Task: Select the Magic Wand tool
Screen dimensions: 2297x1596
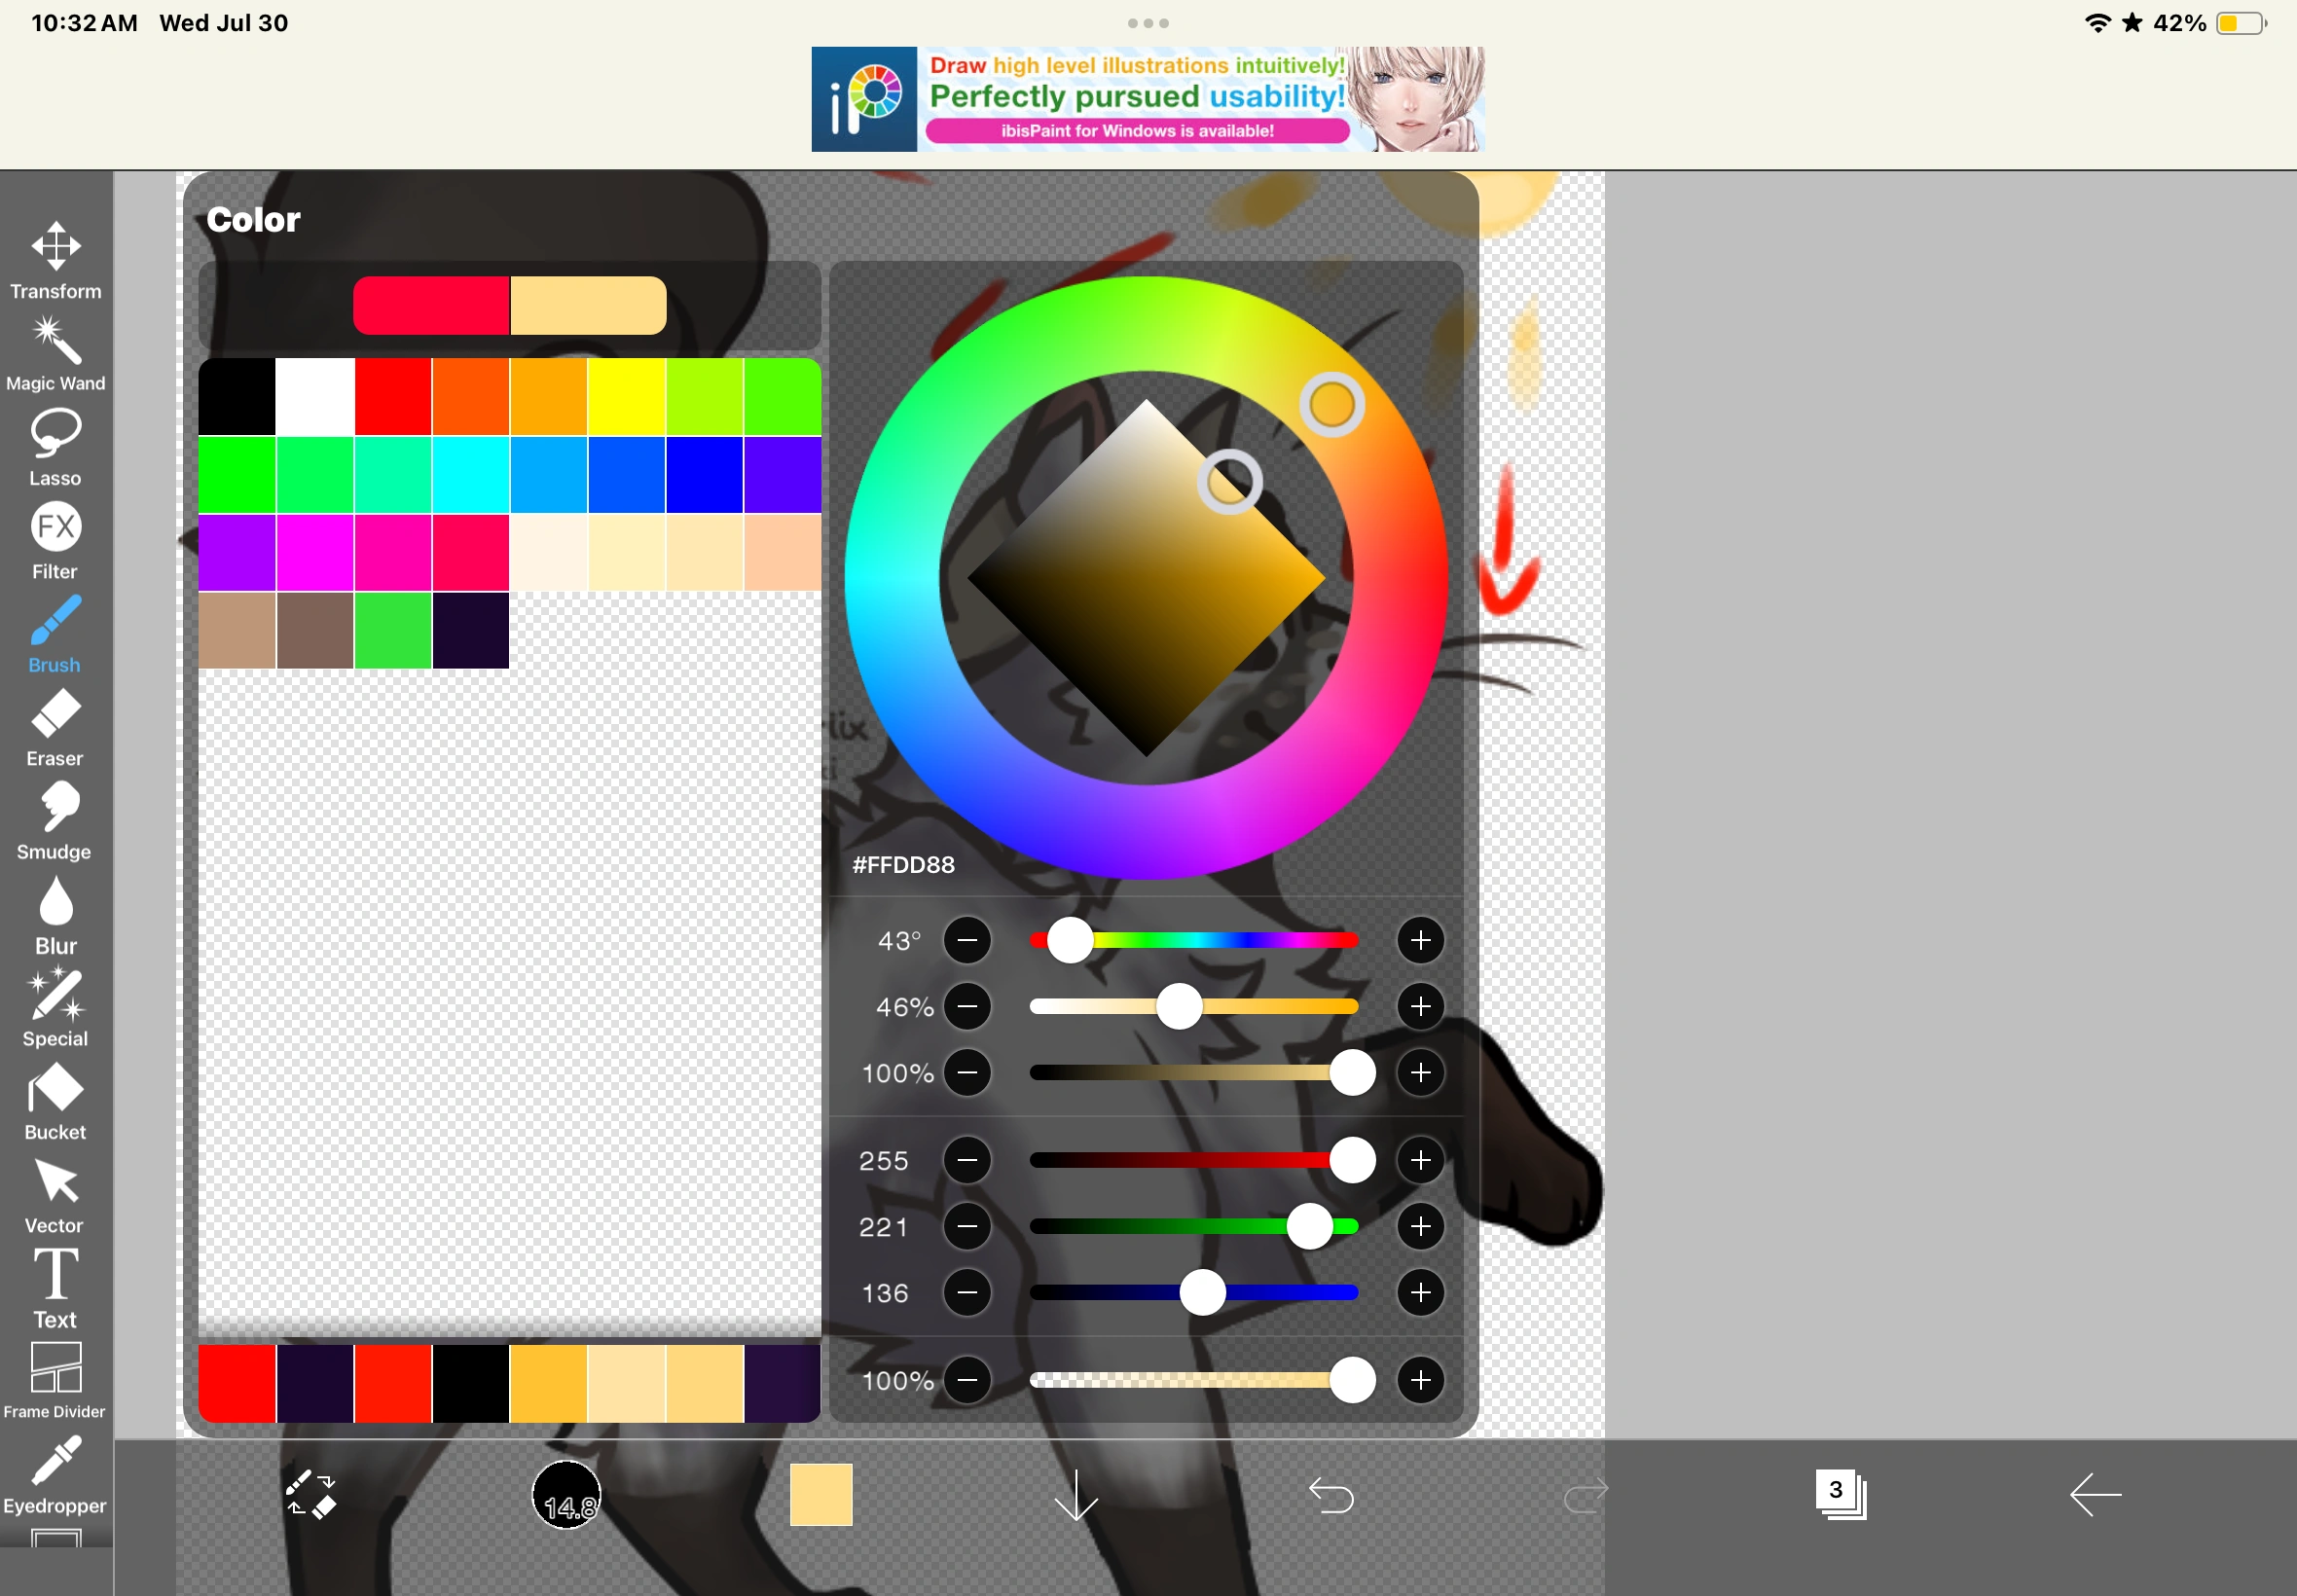Action: pyautogui.click(x=55, y=352)
